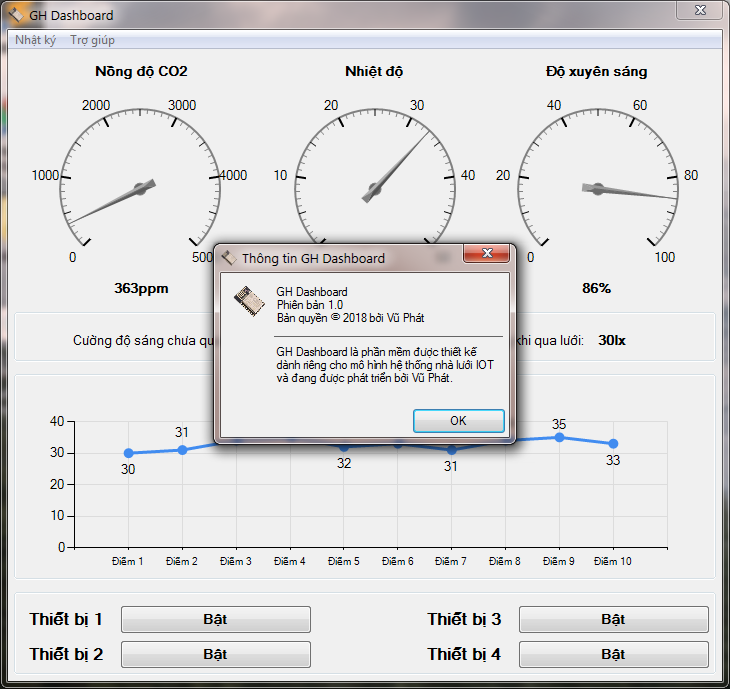Click the Điểm 5 axis label
Viewport: 730px width, 689px height.
(344, 561)
